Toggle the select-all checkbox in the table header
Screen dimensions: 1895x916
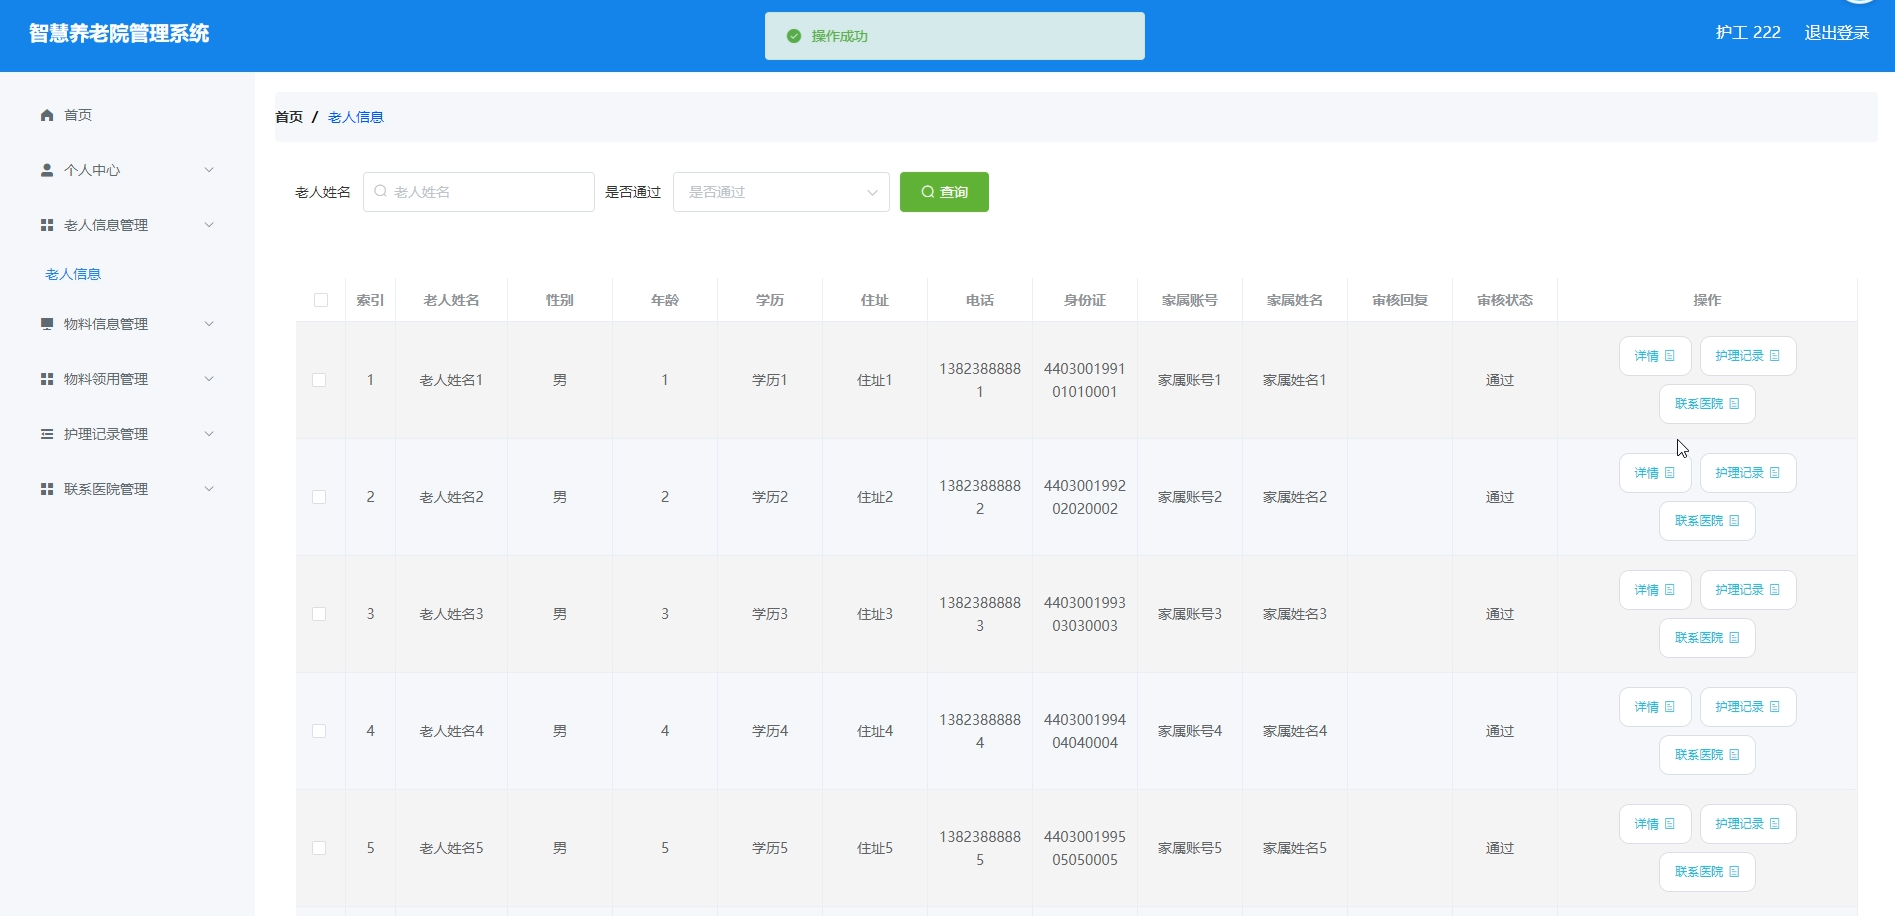(321, 300)
